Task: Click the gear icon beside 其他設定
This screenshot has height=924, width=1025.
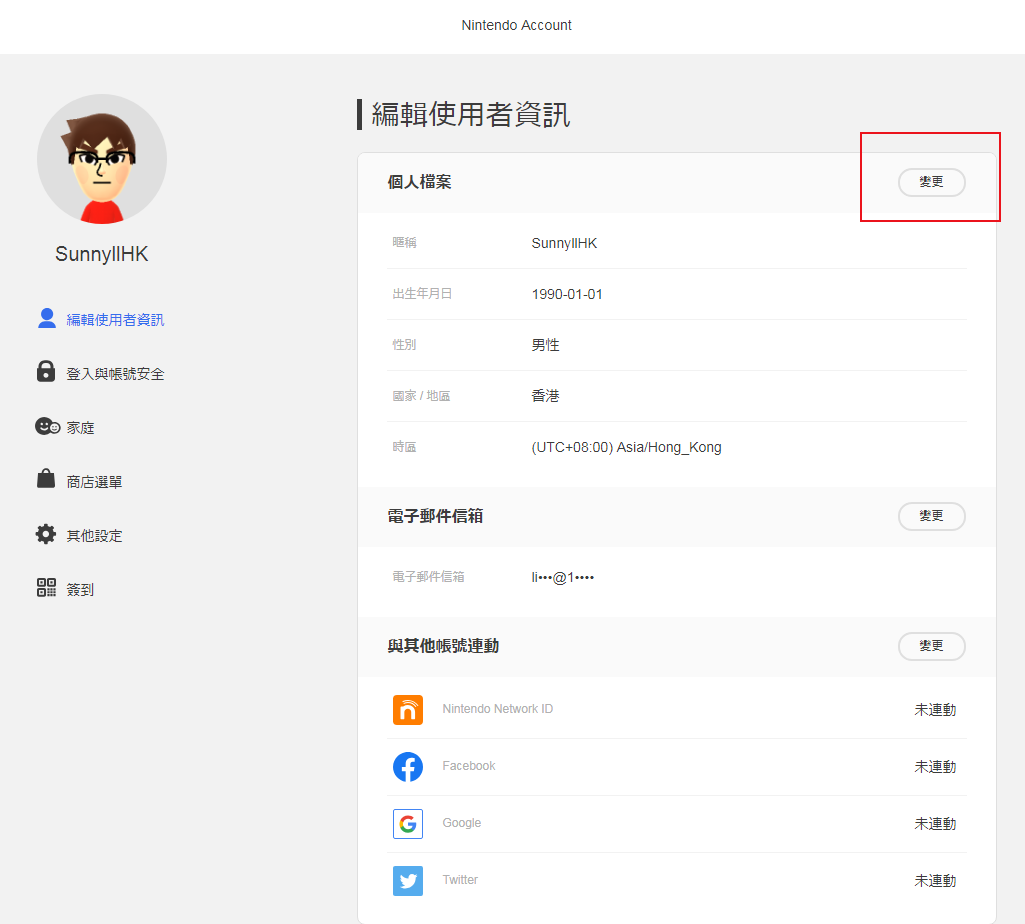Action: (46, 534)
